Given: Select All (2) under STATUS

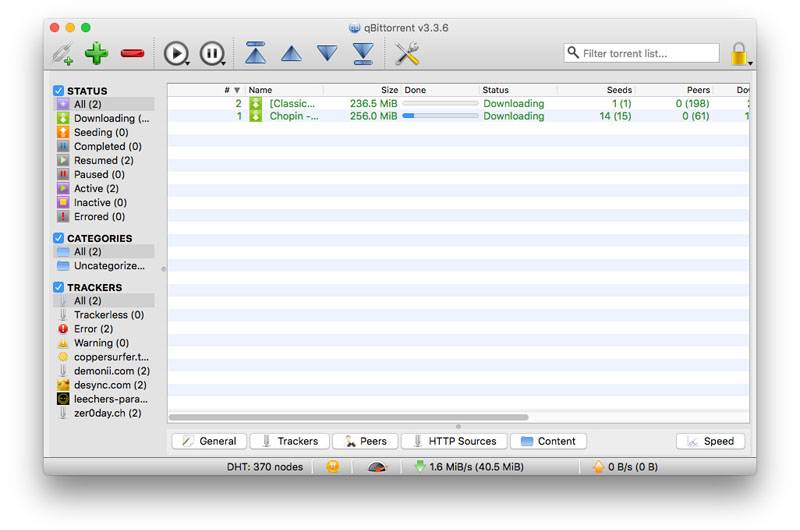Looking at the screenshot, I should coord(104,104).
